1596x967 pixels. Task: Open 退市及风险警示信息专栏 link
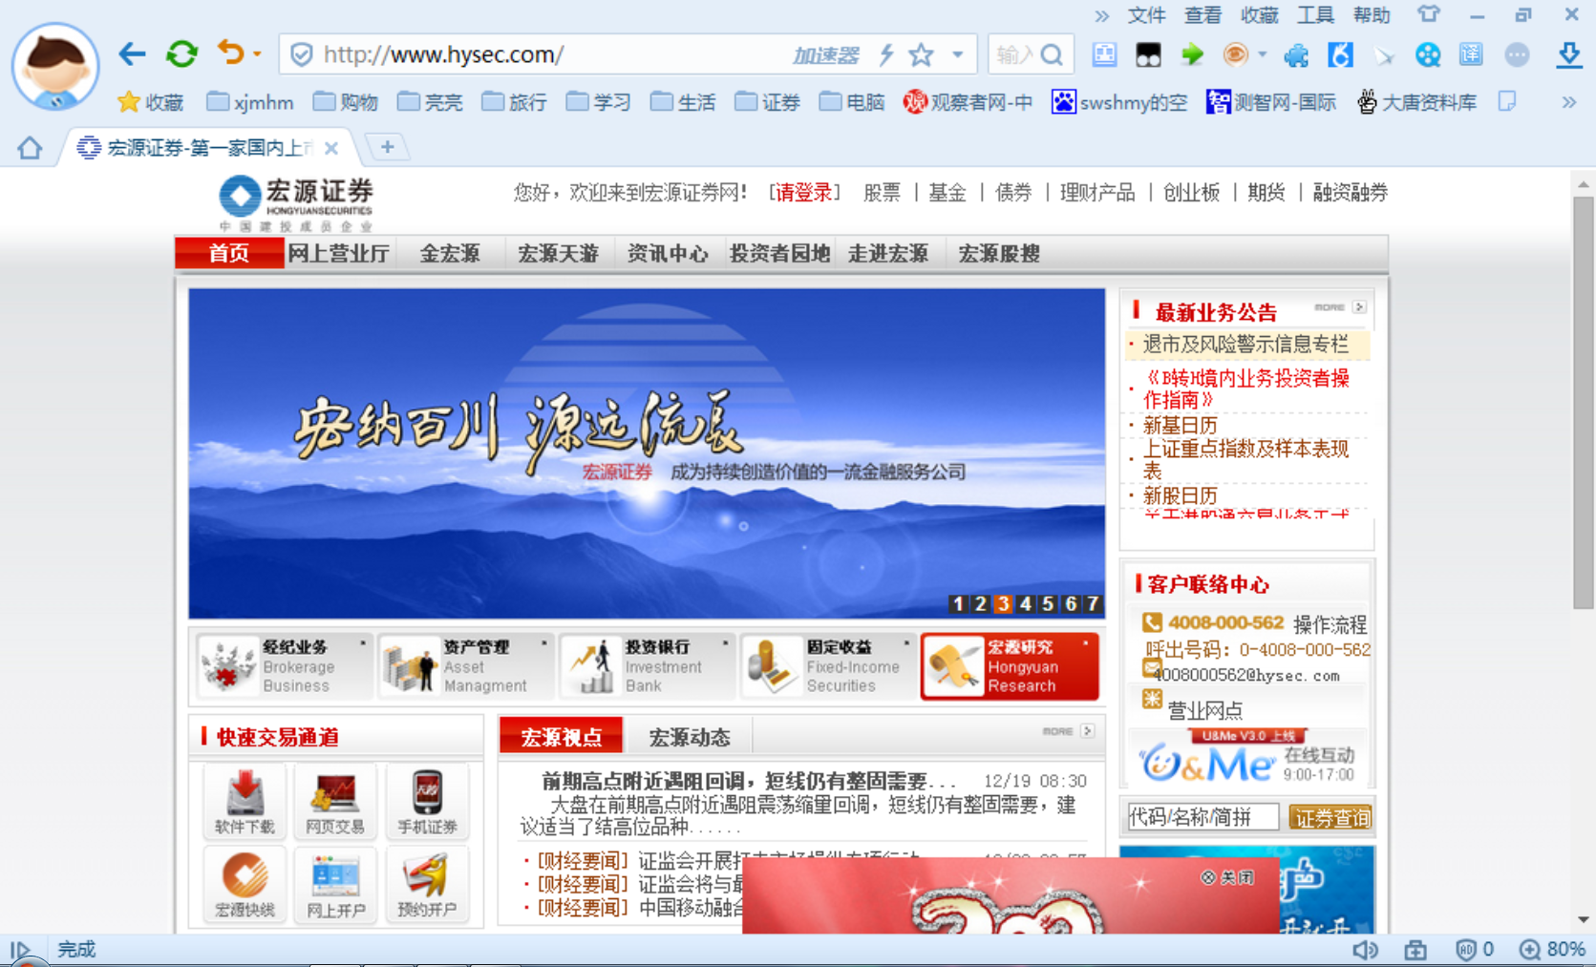coord(1246,344)
